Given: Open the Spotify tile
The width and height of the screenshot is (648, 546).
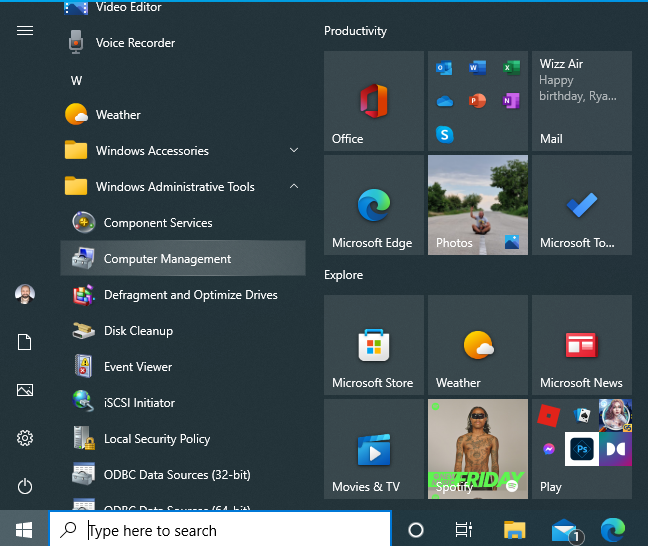Looking at the screenshot, I should tap(478, 449).
